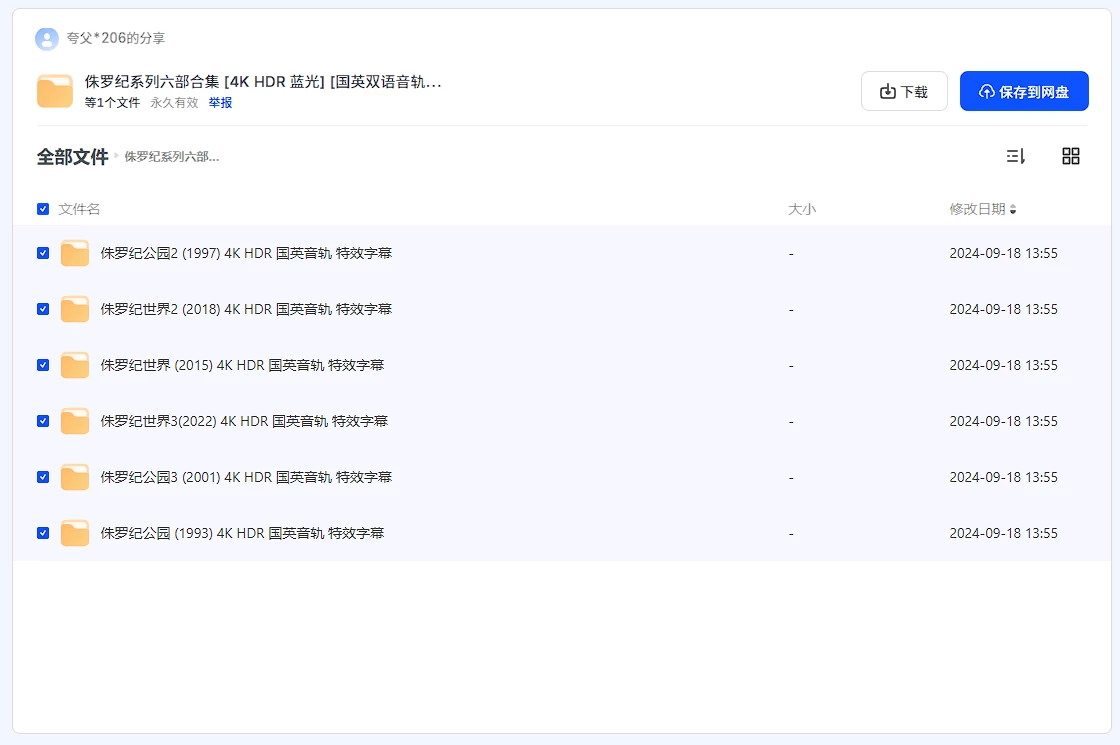The height and width of the screenshot is (745, 1120).
Task: Open folder icon for 侏罗纪公园2 (1997)
Action: pyautogui.click(x=75, y=254)
